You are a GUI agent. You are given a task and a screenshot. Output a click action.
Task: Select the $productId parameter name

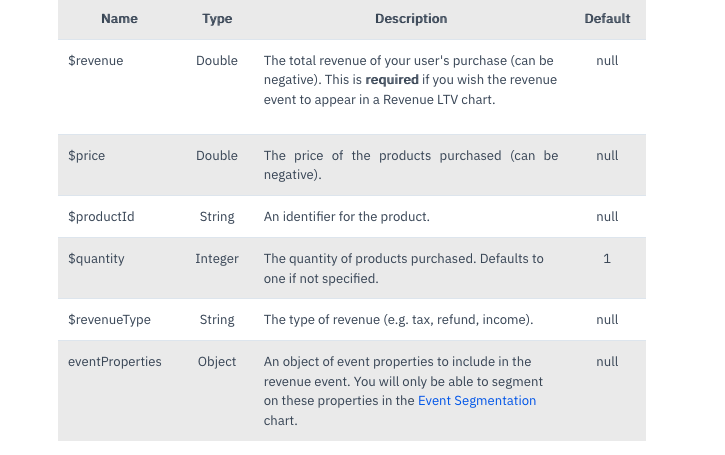coord(101,217)
